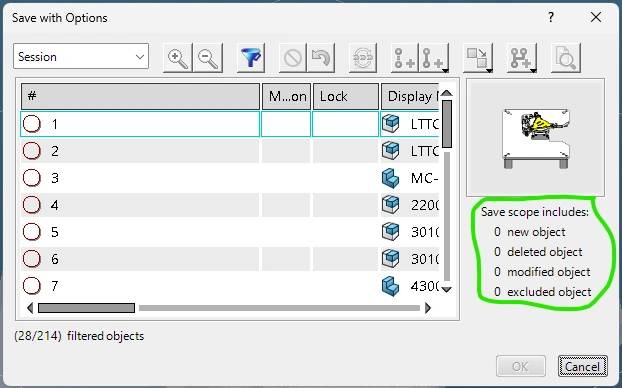This screenshot has width=622, height=388.
Task: Click the cube icon in row 5
Action: (391, 232)
